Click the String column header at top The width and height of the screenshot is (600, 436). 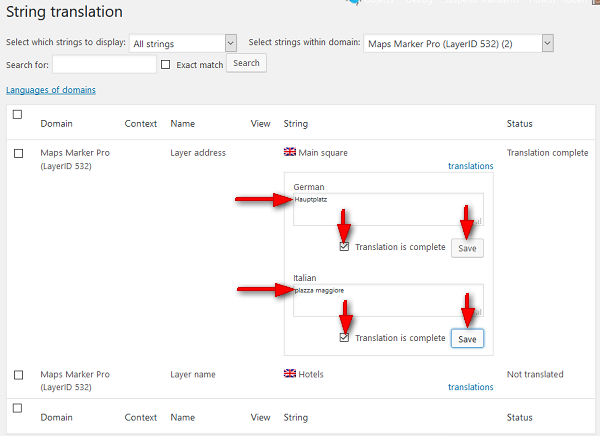(x=296, y=124)
